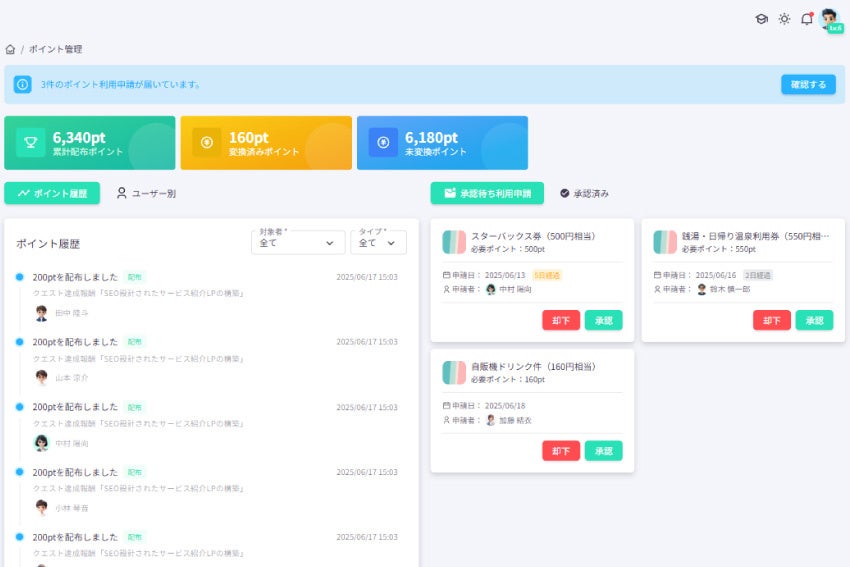Viewport: 850px width, 567px height.
Task: Approve the 自販機ドリンク件 request
Action: pyautogui.click(x=603, y=451)
